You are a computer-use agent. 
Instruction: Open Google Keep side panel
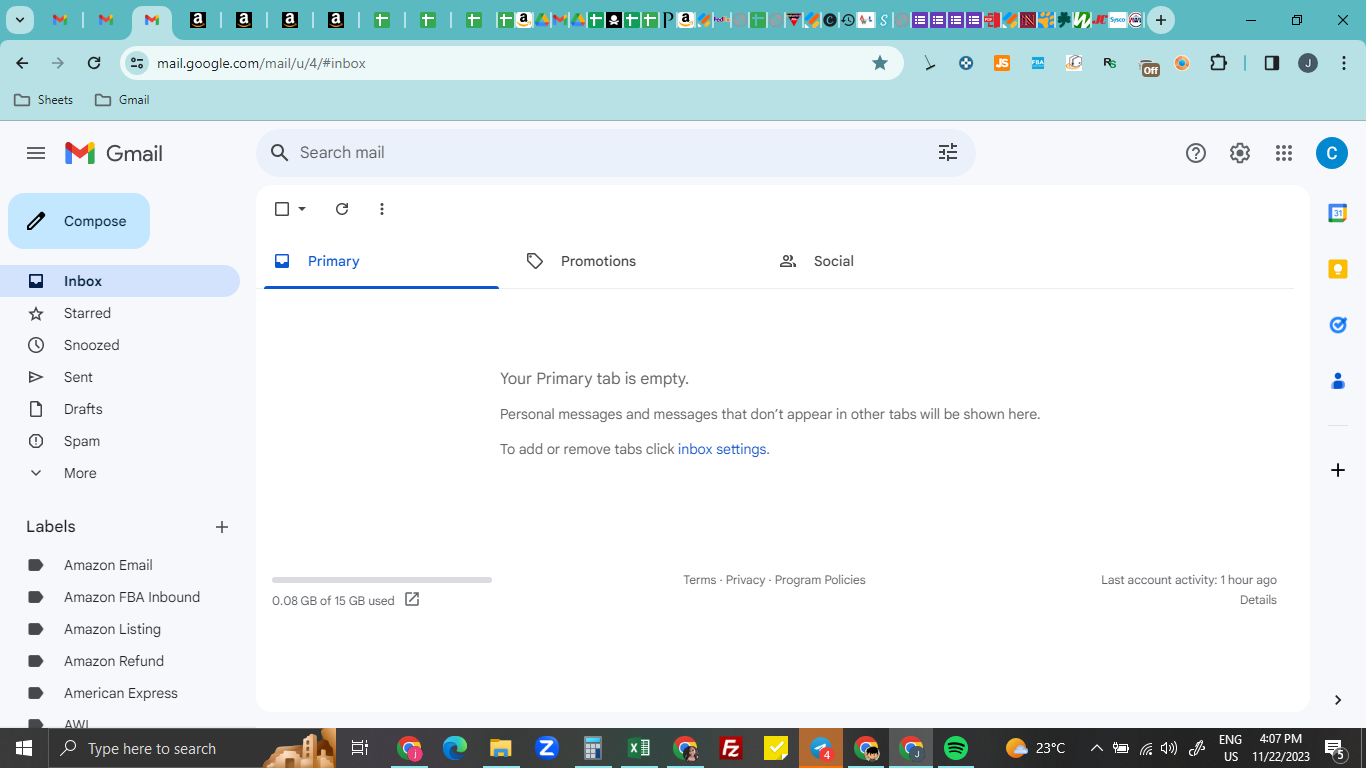tap(1338, 269)
